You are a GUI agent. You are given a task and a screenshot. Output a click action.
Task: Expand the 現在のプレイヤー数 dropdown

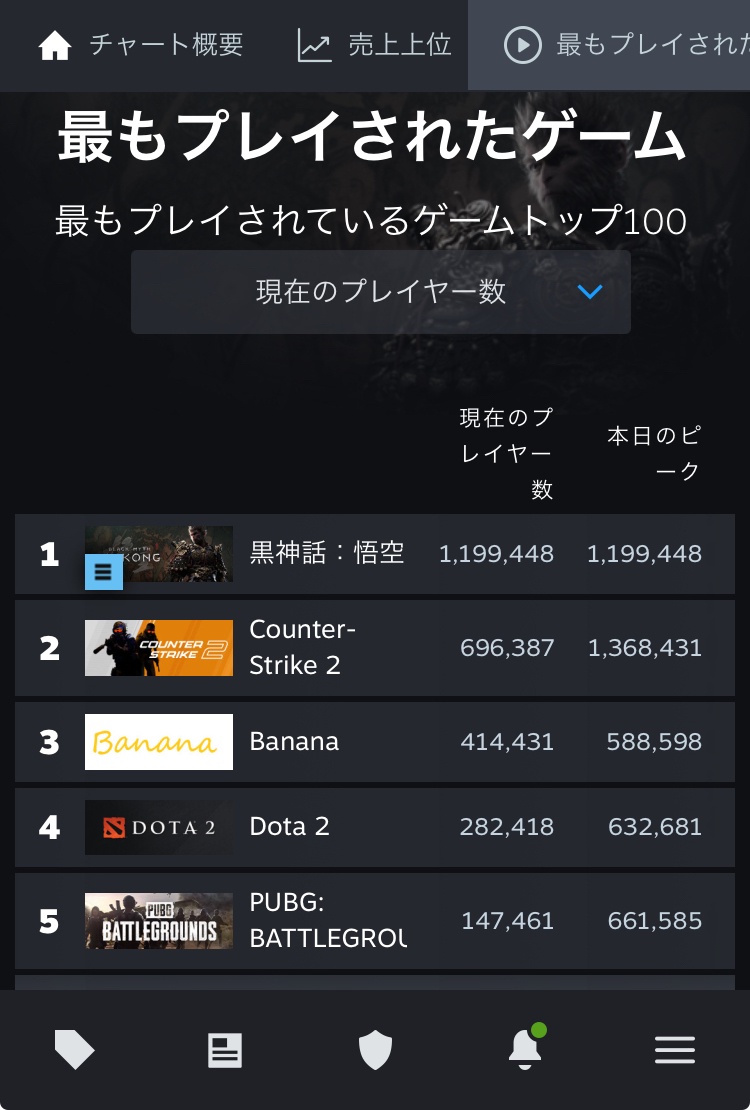[380, 292]
